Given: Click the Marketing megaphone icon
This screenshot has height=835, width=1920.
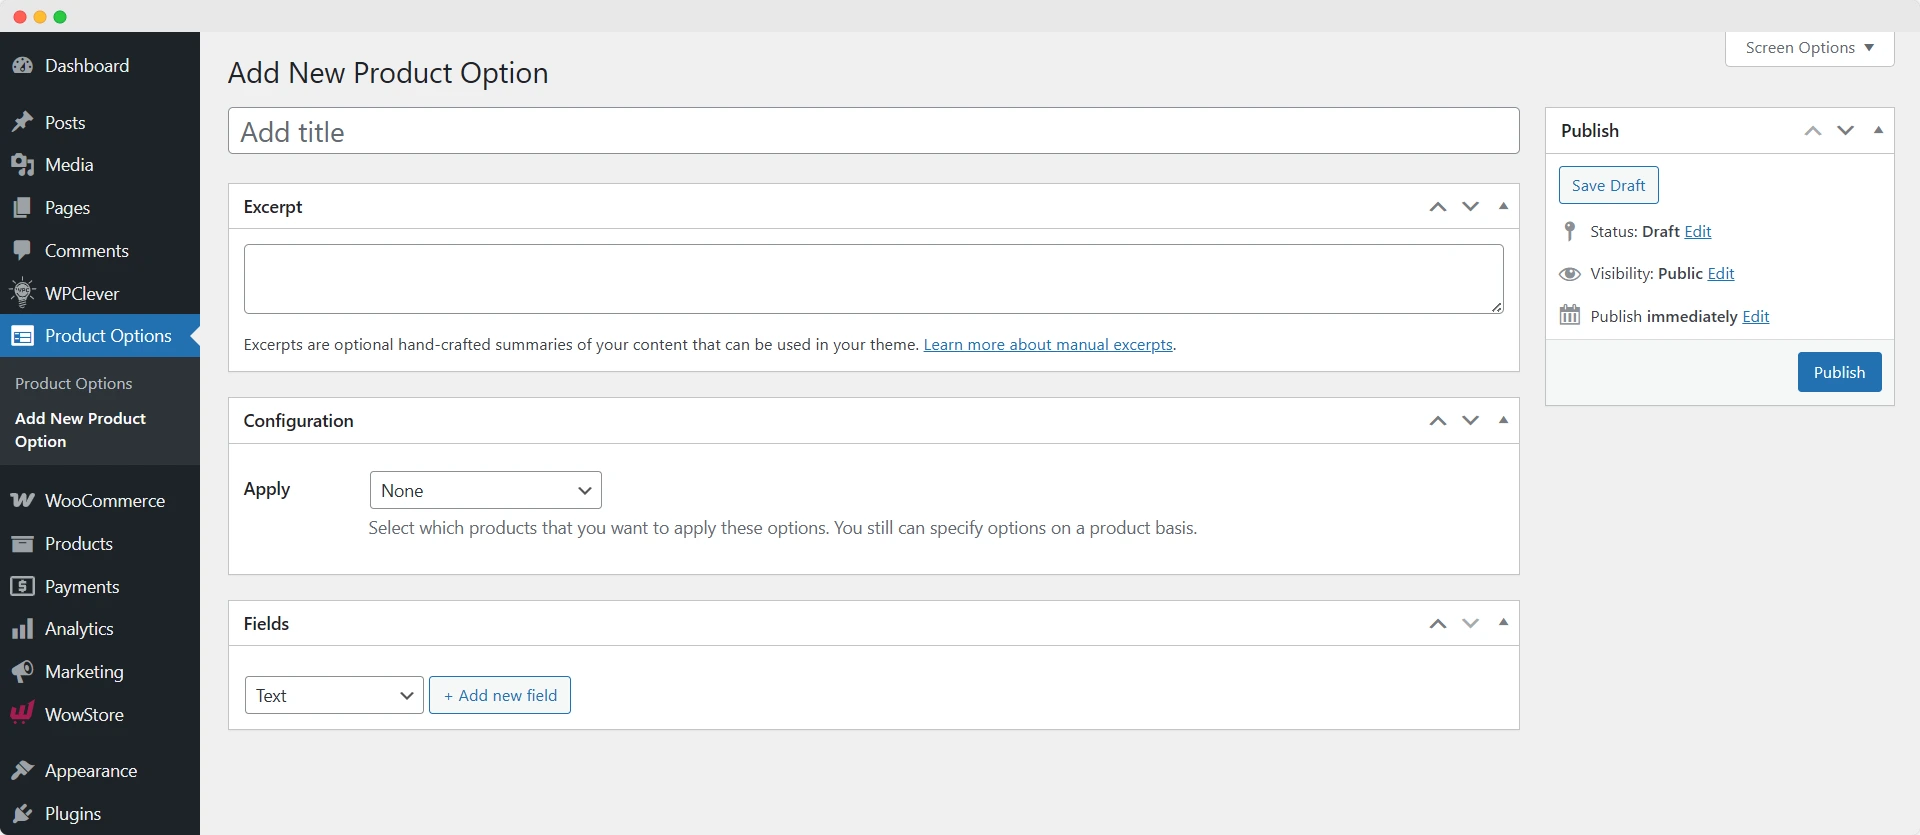Looking at the screenshot, I should pos(22,672).
